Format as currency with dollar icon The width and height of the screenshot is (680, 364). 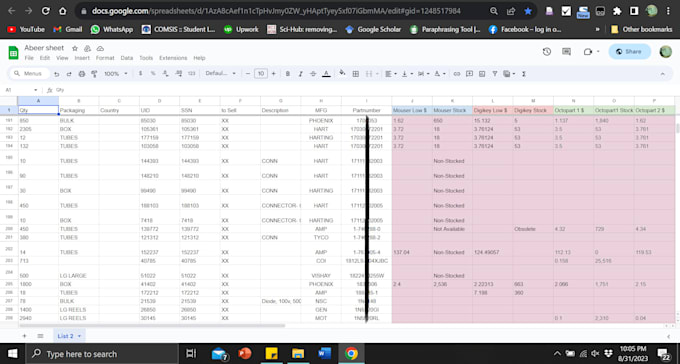141,74
